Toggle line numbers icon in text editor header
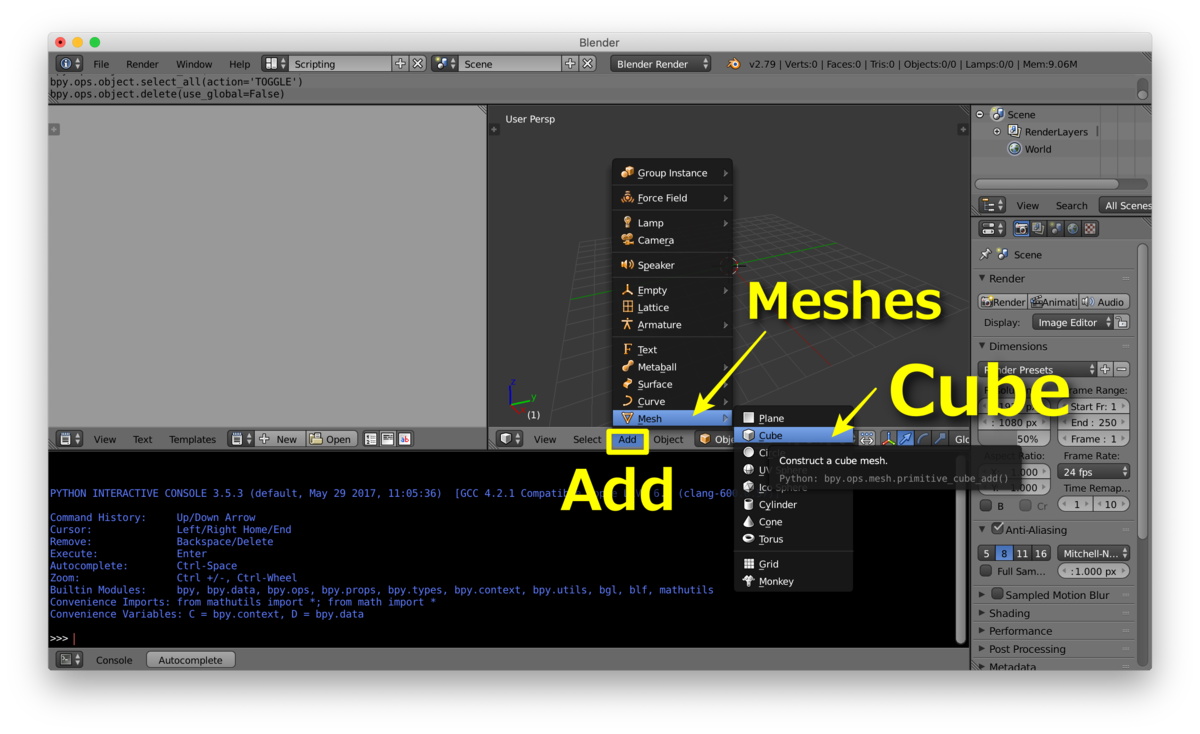This screenshot has width=1200, height=734. (x=371, y=439)
